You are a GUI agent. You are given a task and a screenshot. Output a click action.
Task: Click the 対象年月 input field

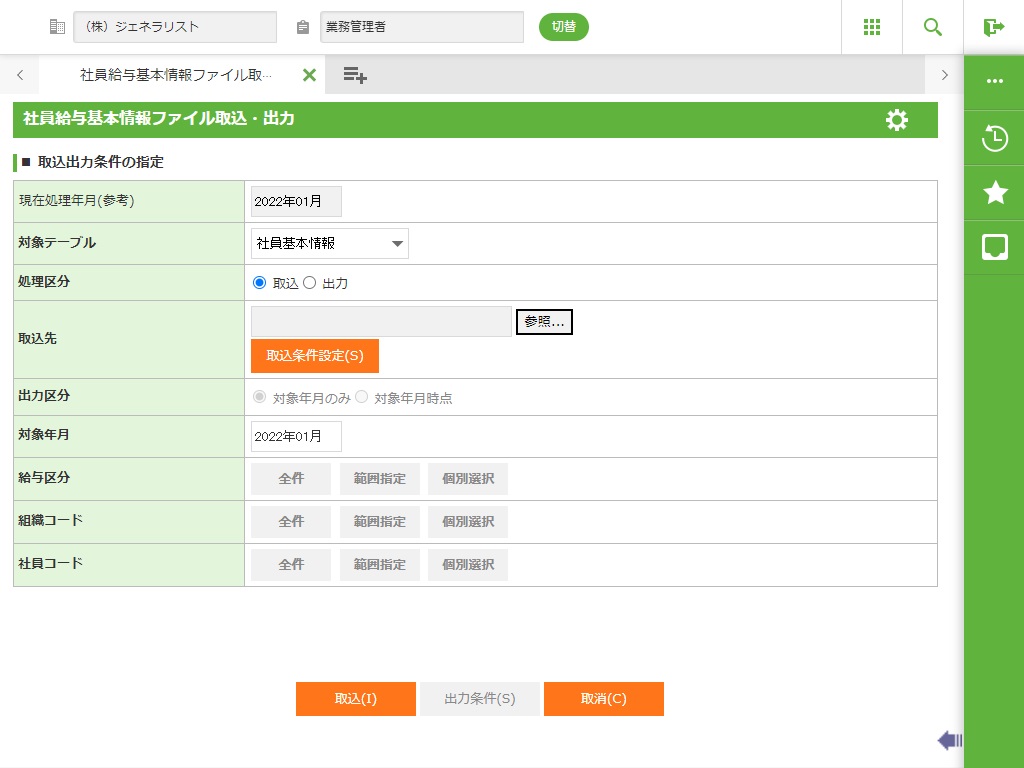tap(296, 436)
